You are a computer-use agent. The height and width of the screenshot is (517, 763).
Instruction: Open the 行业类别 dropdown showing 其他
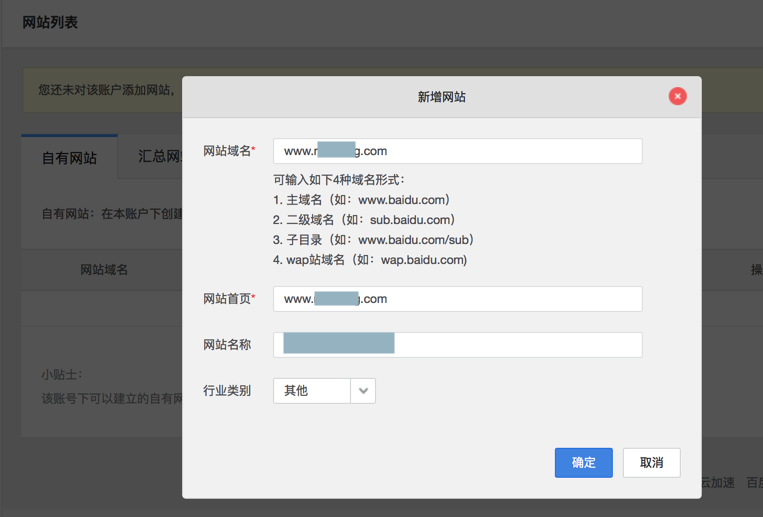[x=313, y=391]
